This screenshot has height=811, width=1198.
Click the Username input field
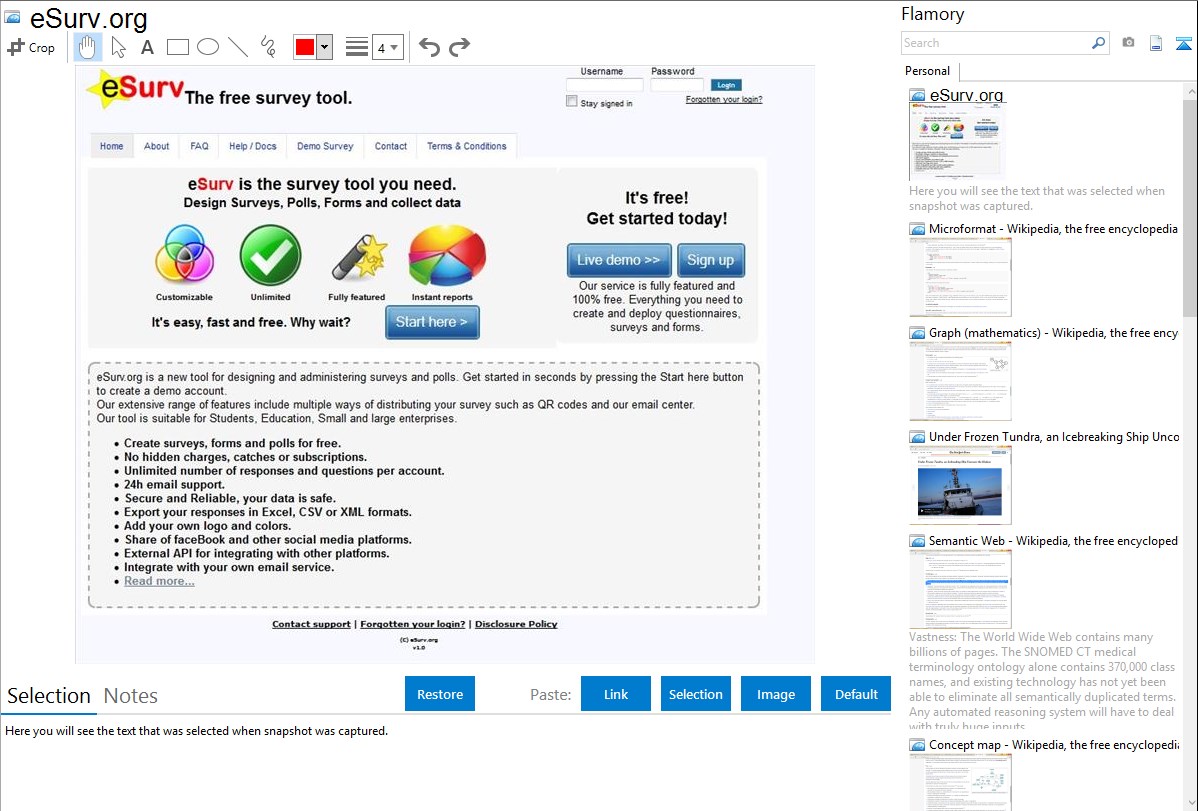tap(604, 85)
